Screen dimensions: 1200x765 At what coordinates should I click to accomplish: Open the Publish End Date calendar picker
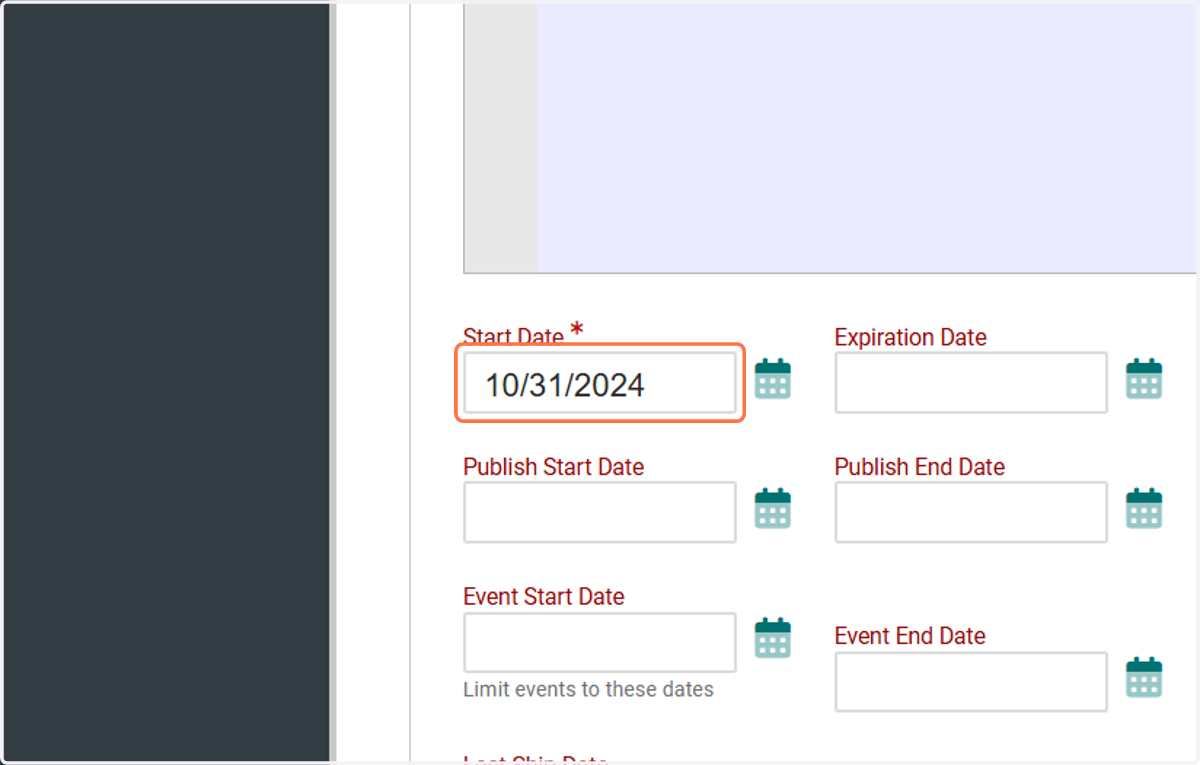1144,508
